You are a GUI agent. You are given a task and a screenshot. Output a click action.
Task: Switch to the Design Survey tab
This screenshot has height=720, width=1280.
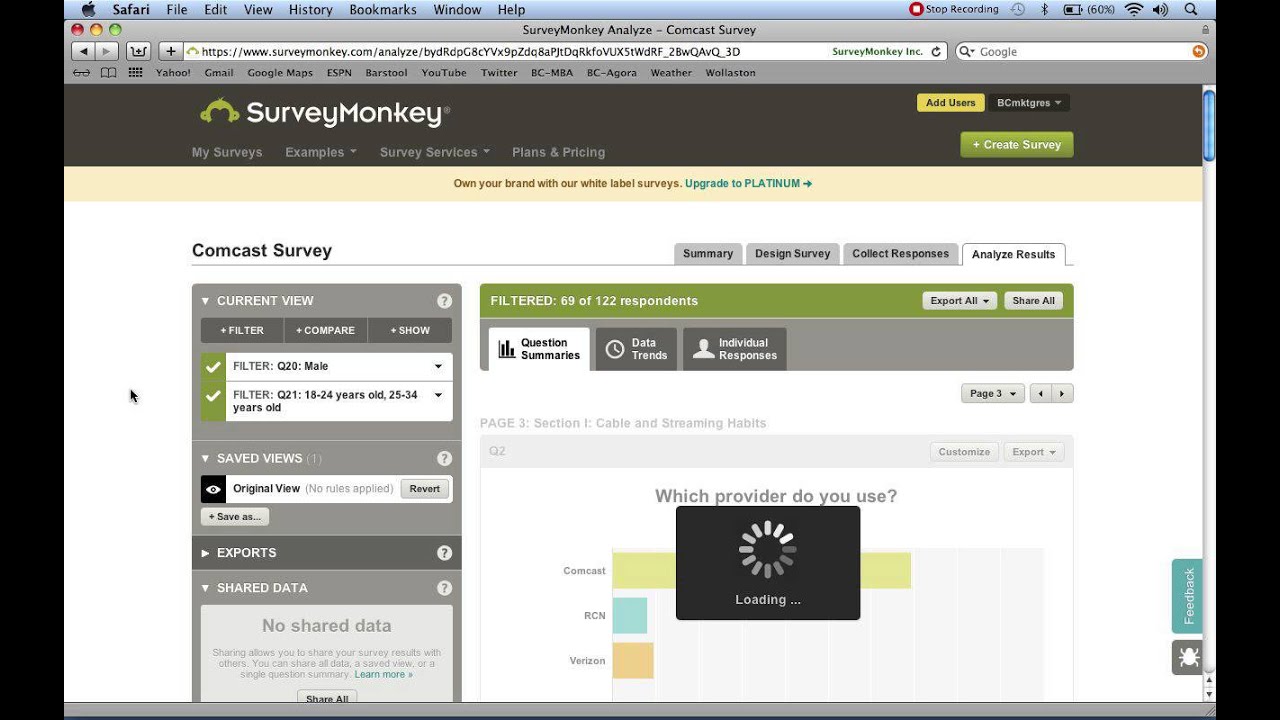(793, 254)
